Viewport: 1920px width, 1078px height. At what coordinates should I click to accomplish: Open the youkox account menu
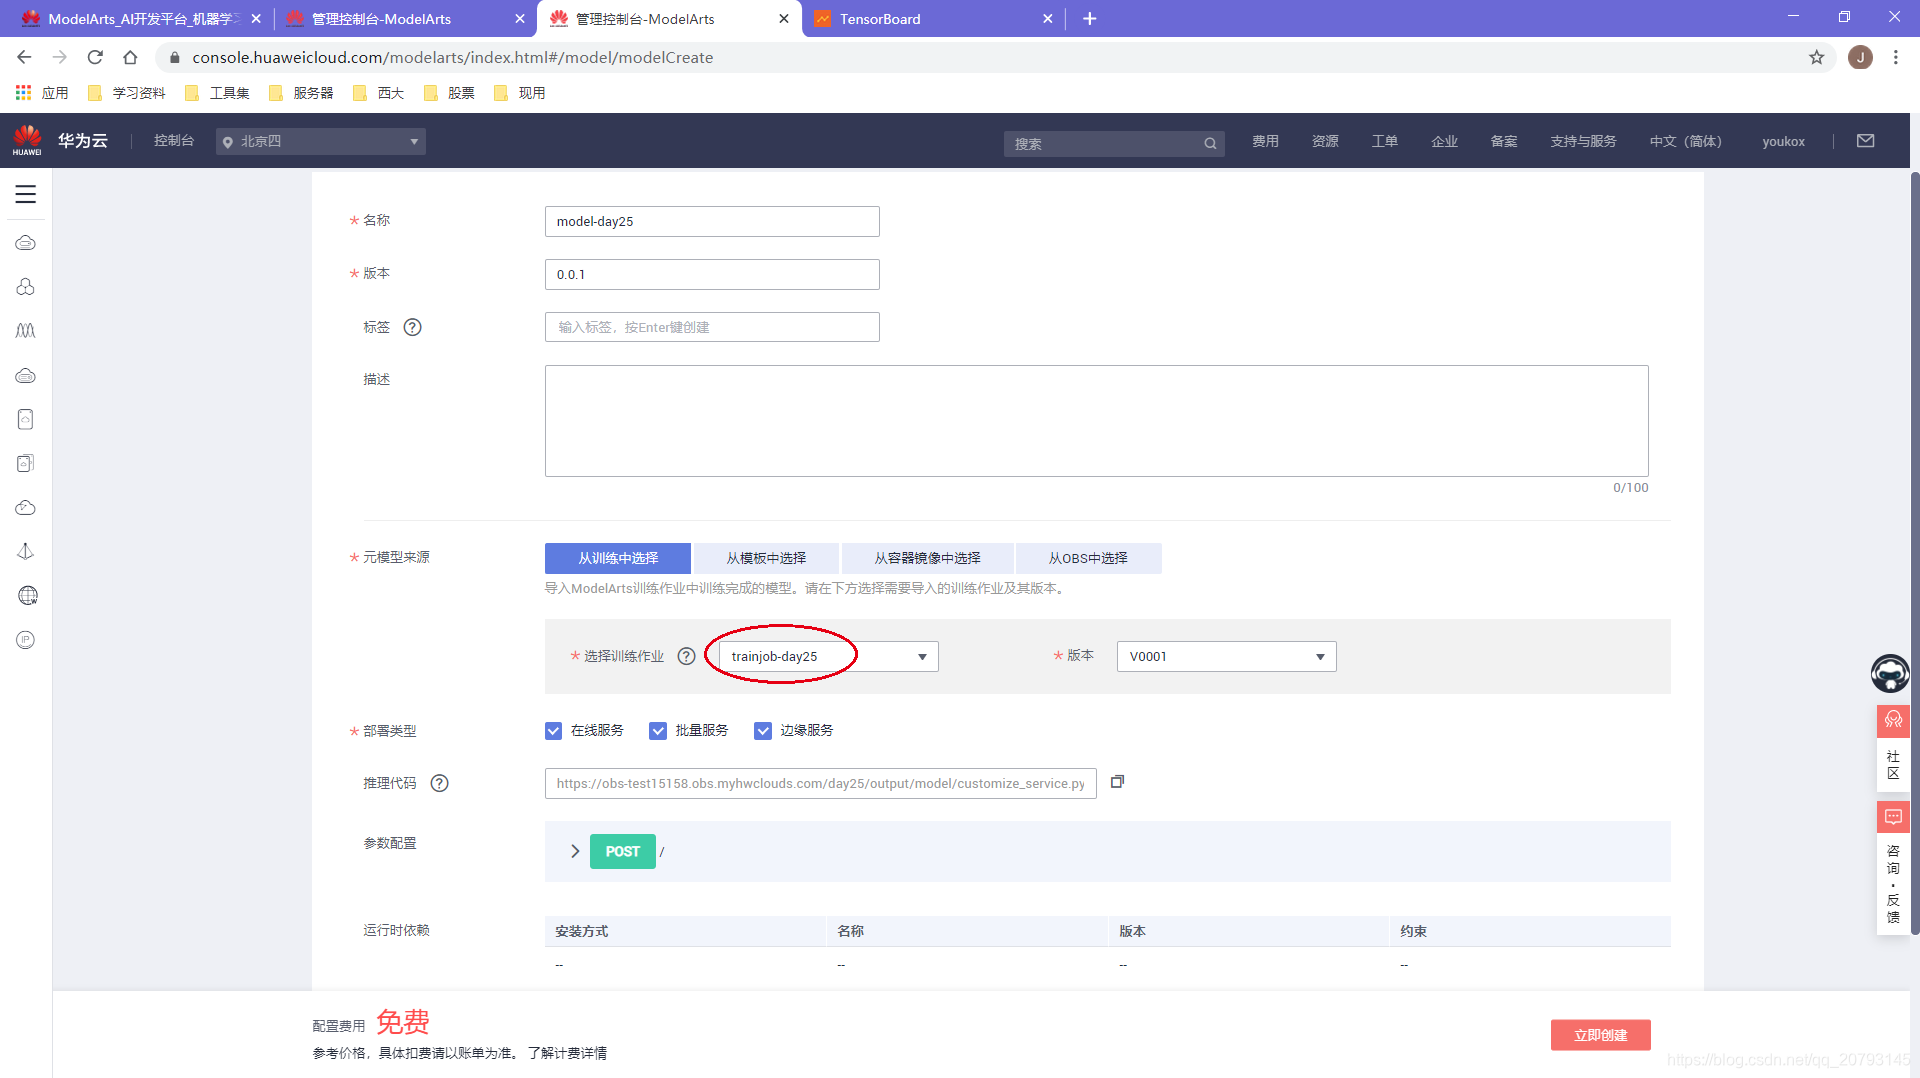1783,141
